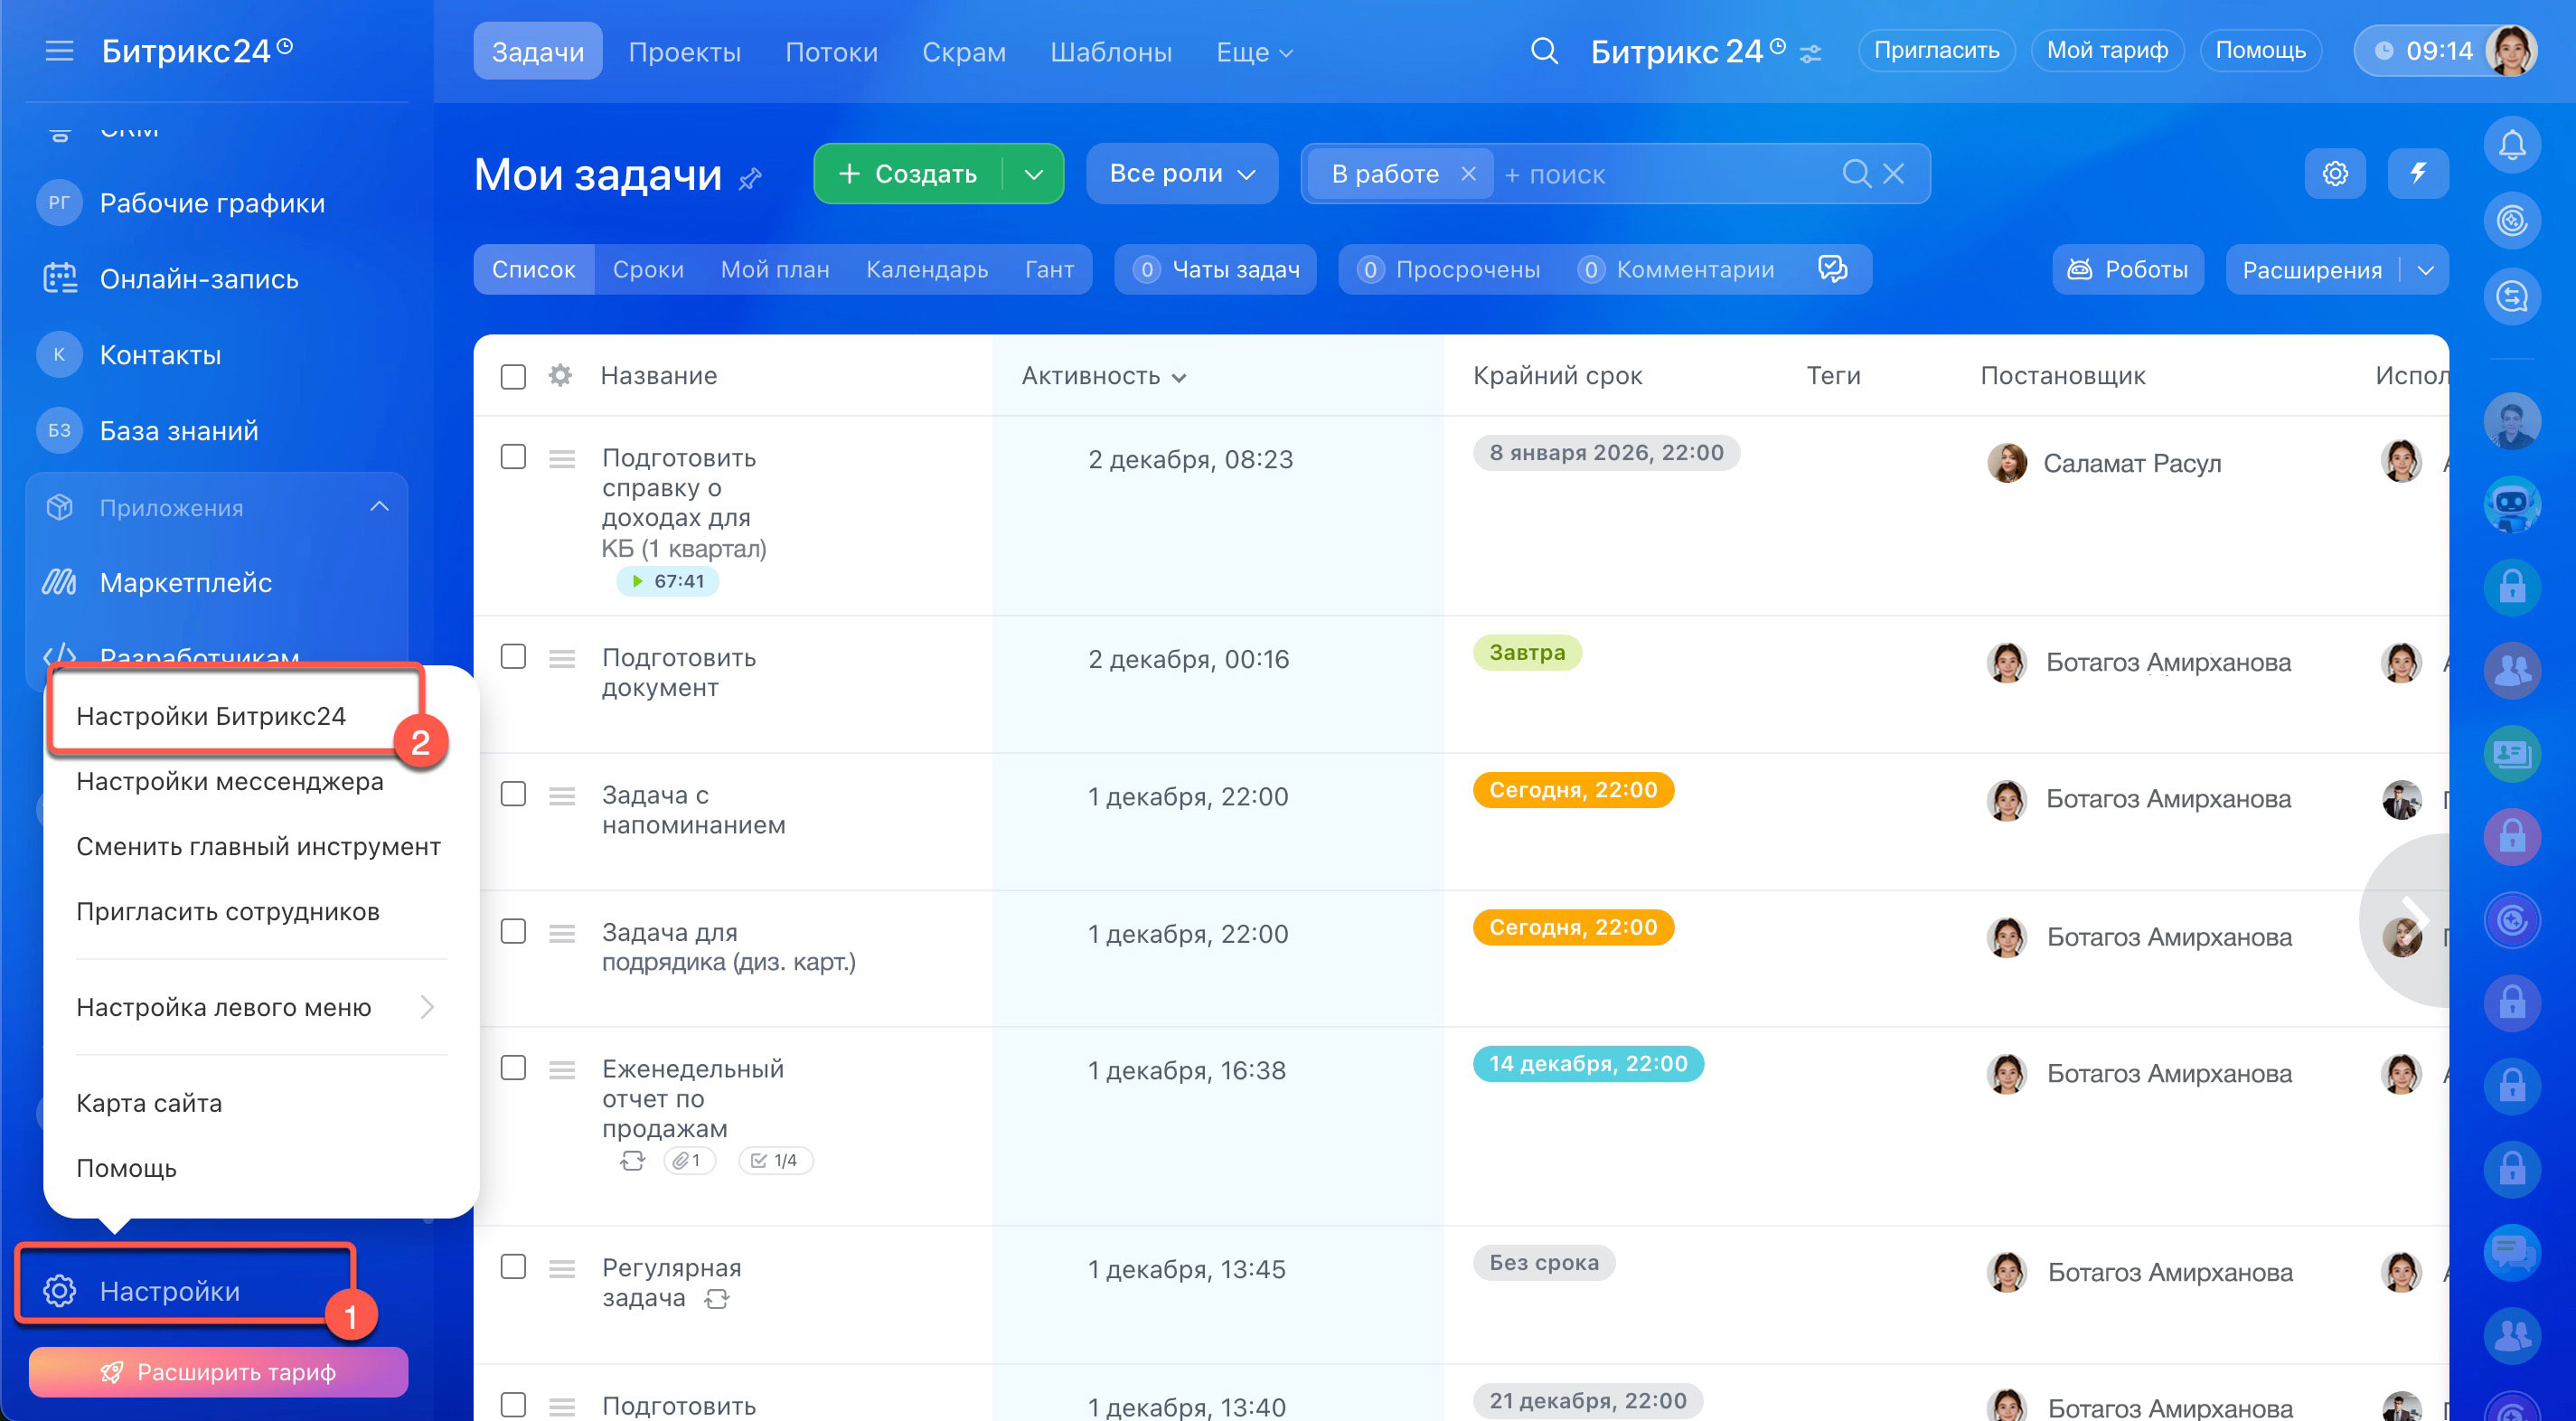Click the mark-all-read comments chat icon

pyautogui.click(x=1832, y=269)
